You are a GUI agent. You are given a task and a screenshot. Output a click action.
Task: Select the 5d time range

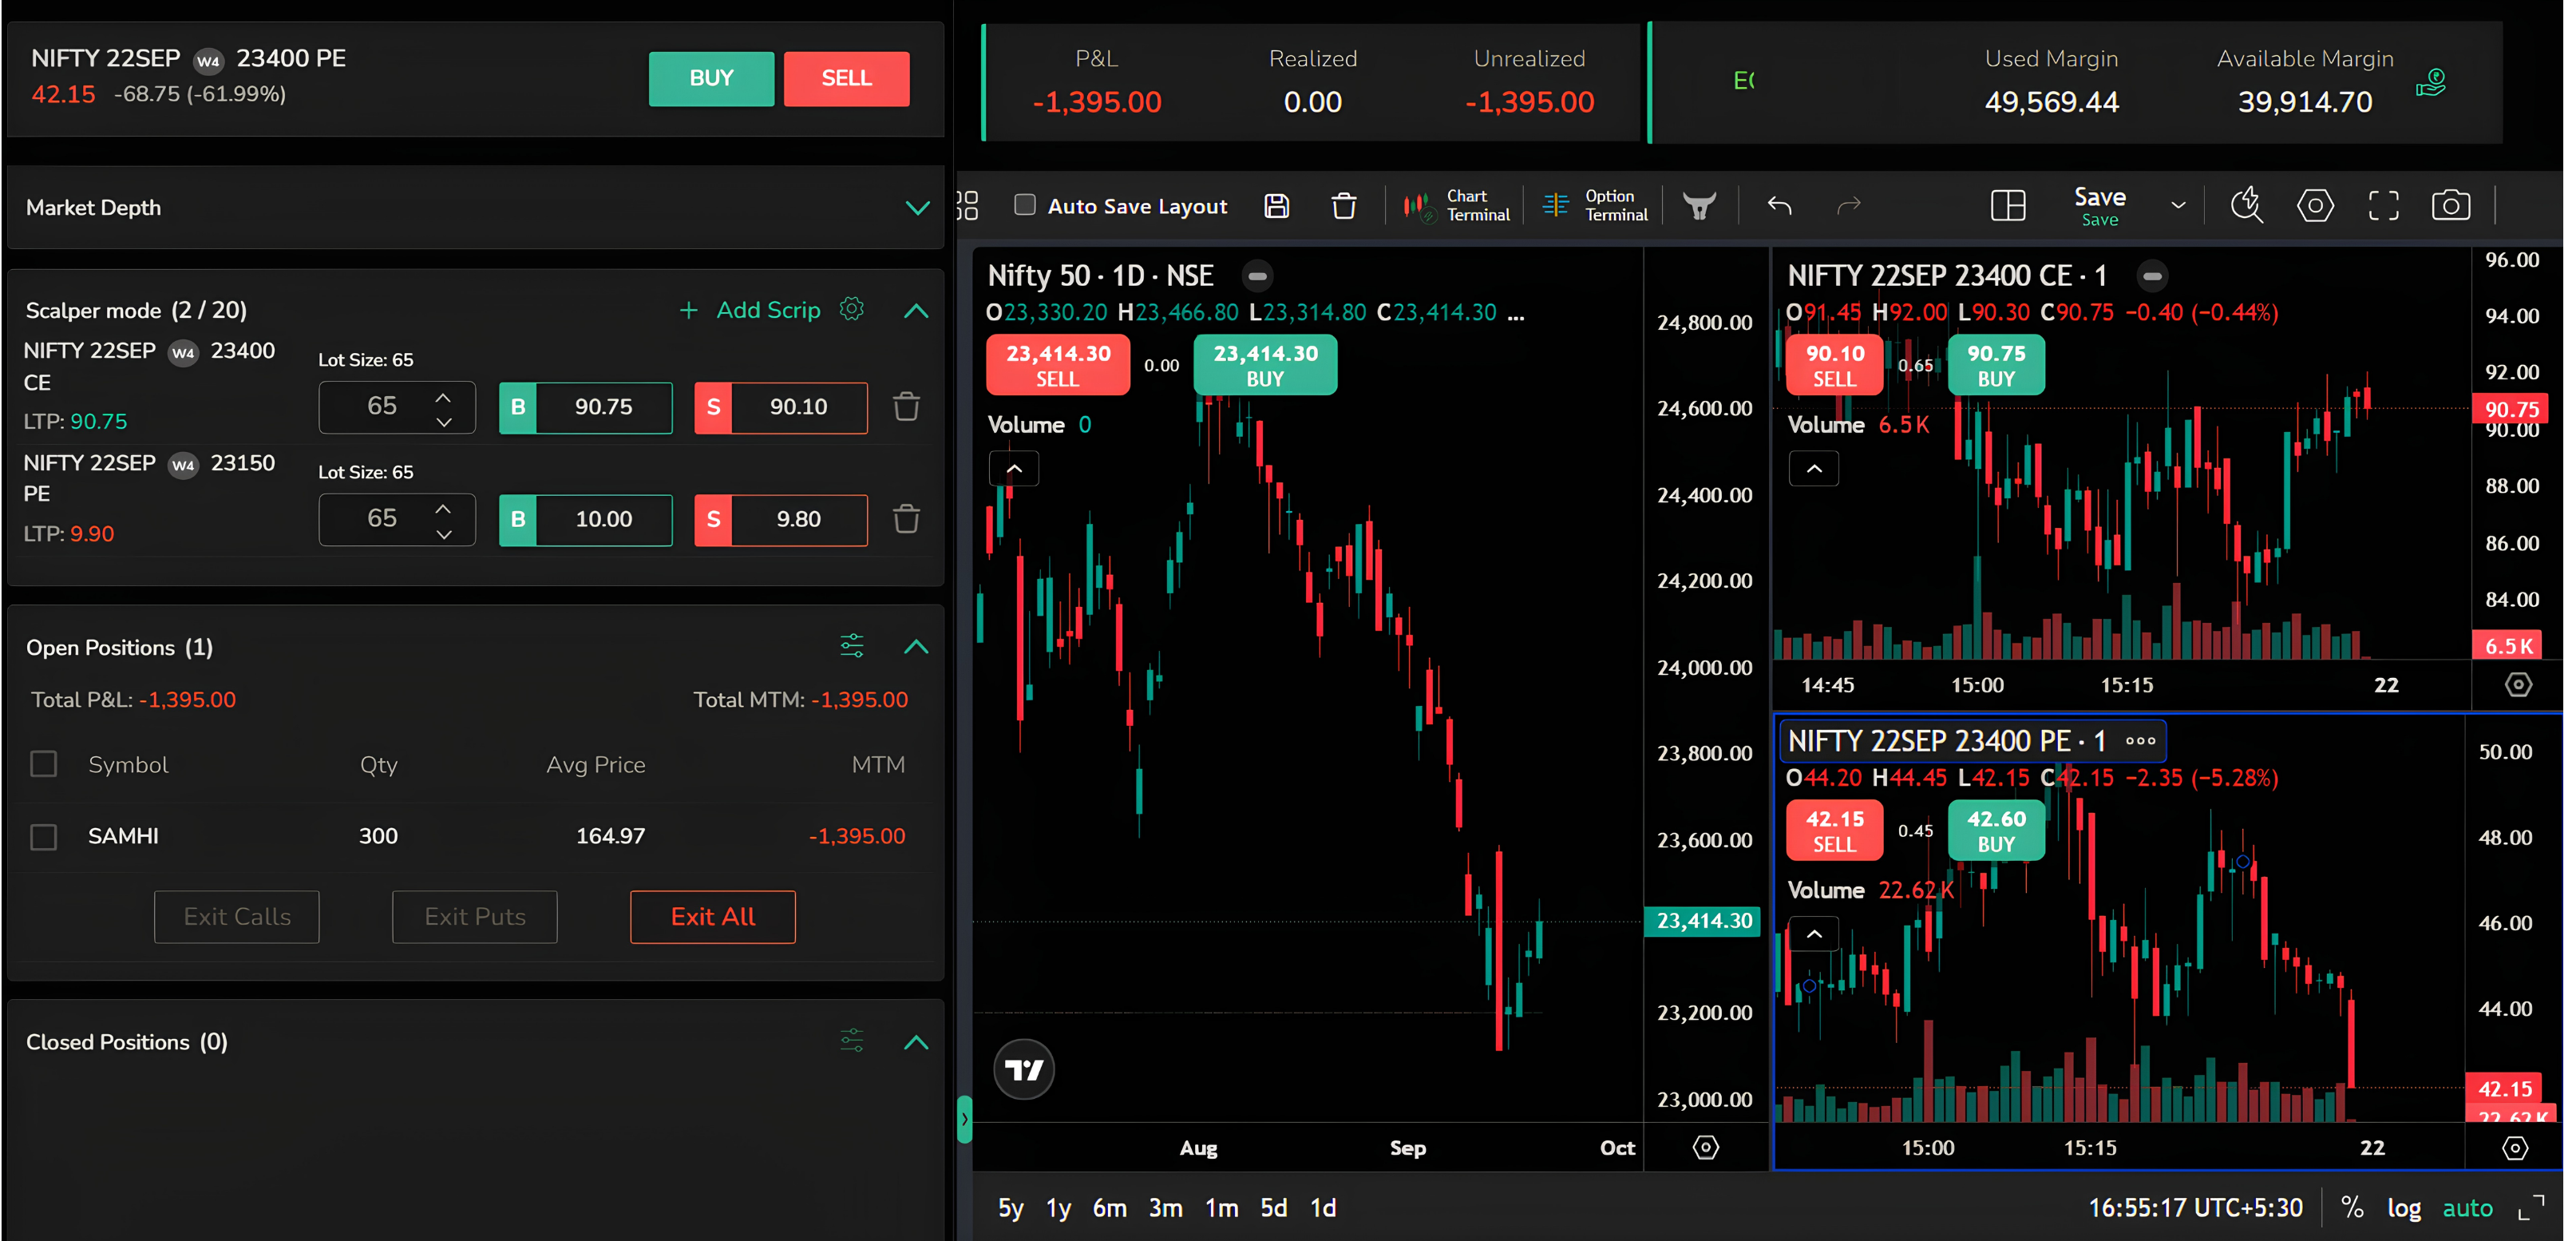pos(1273,1208)
